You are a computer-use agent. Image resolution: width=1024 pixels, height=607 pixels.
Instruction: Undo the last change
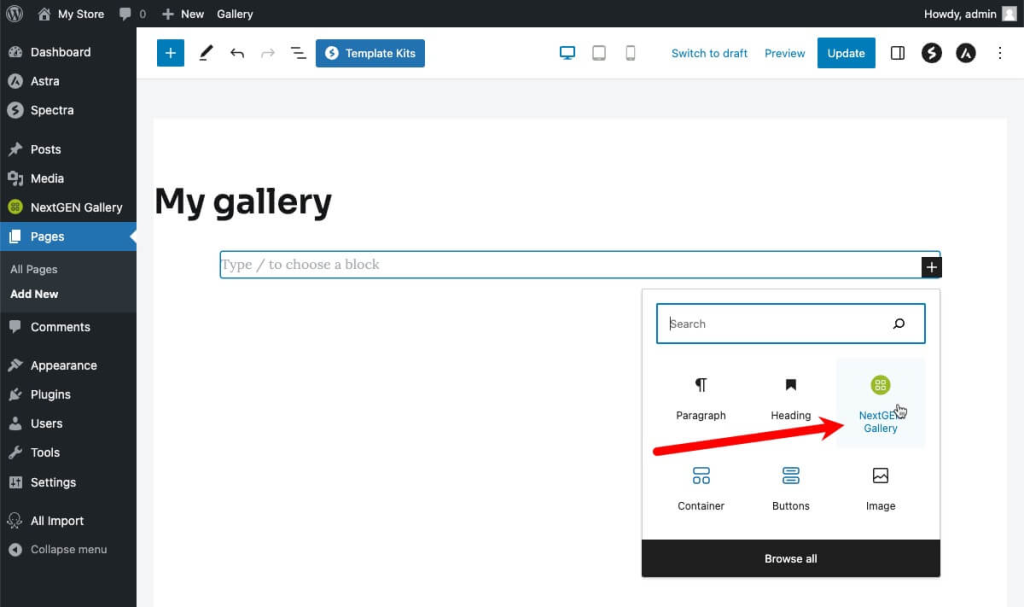pyautogui.click(x=237, y=53)
